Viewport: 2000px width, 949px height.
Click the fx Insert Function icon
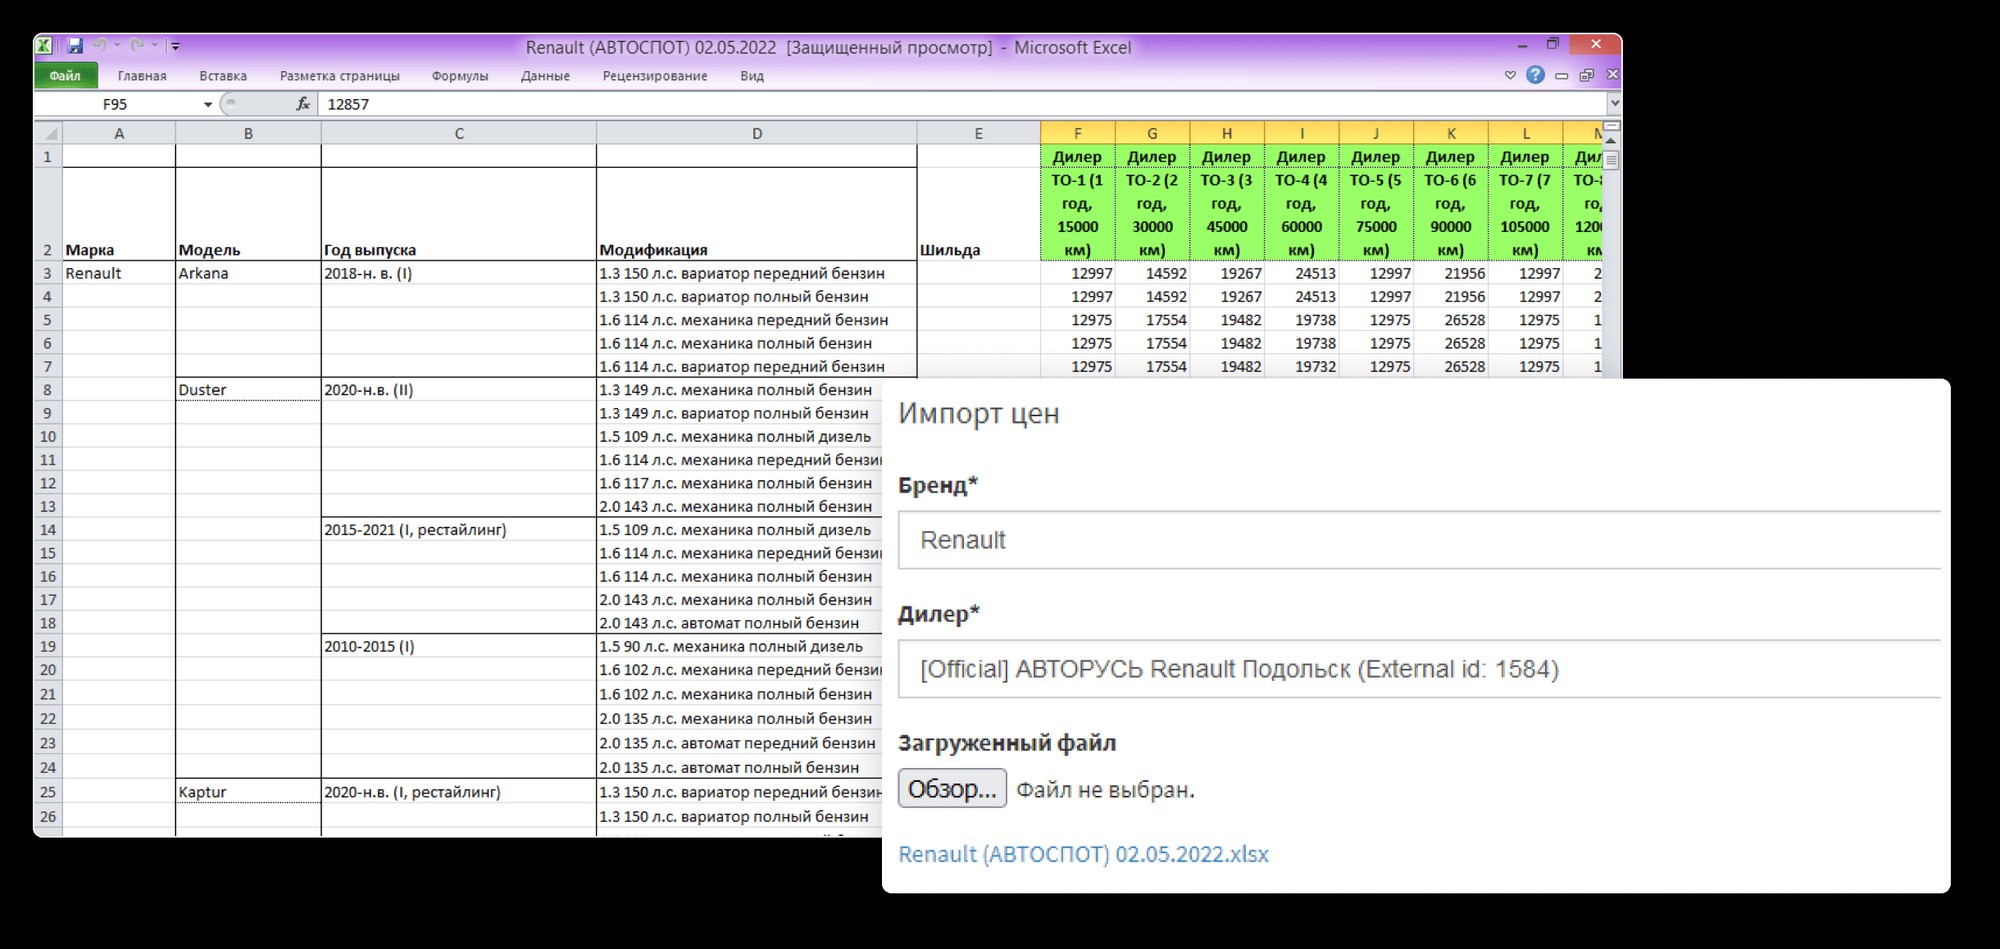point(303,104)
